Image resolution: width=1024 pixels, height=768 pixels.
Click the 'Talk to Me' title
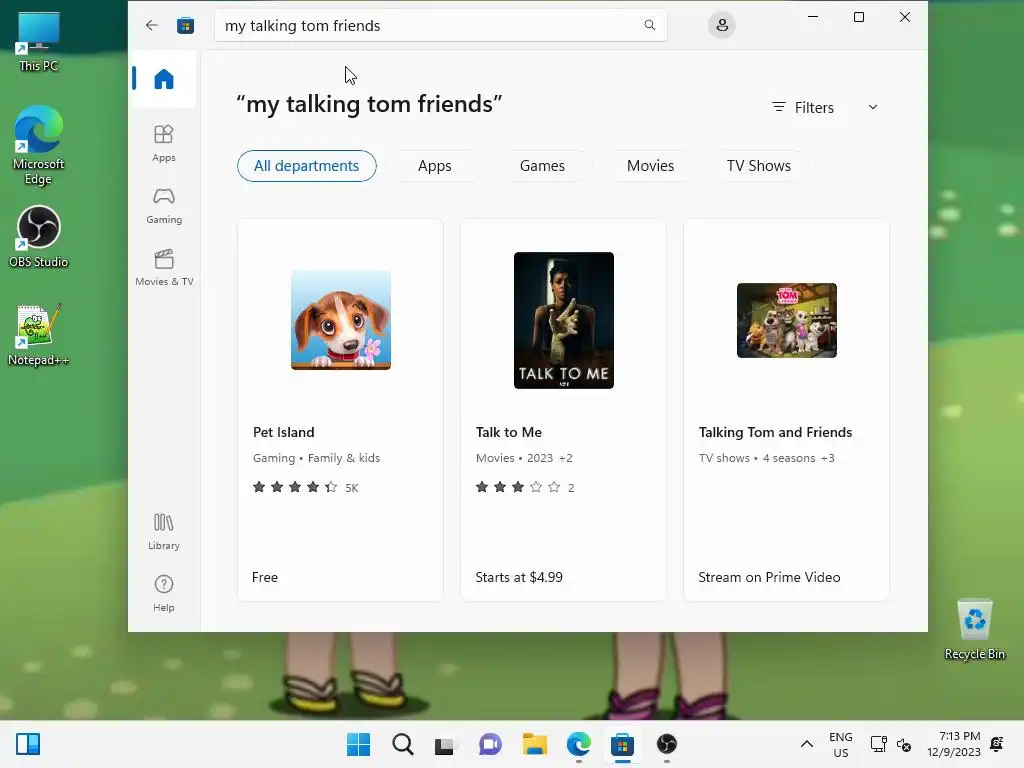[509, 432]
